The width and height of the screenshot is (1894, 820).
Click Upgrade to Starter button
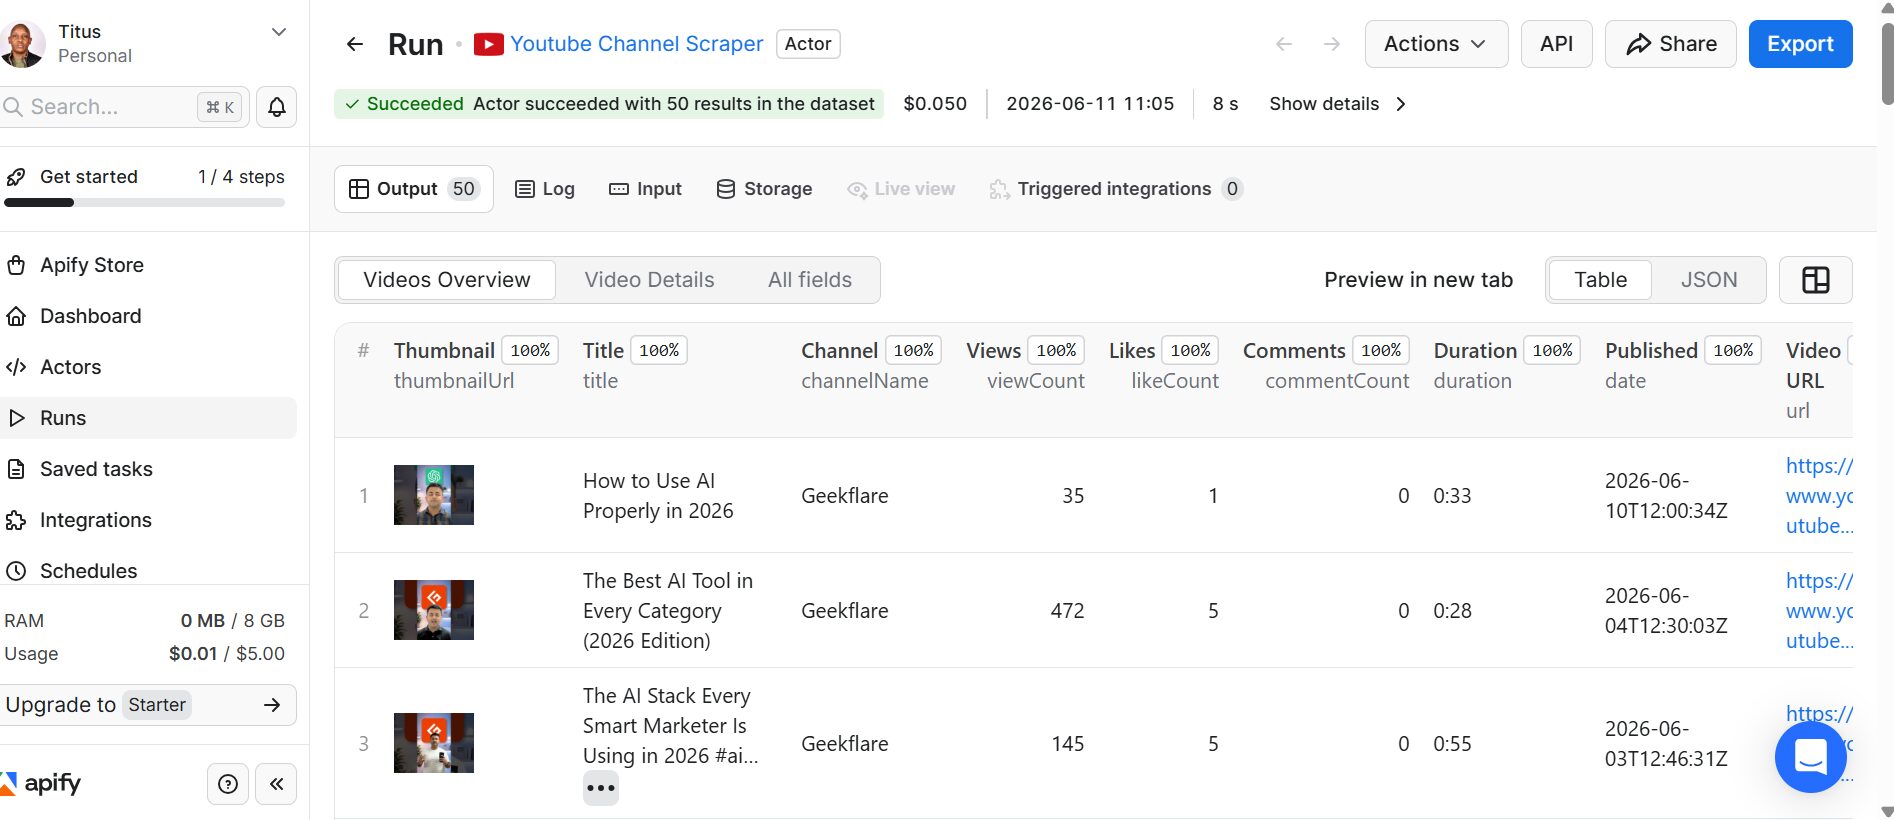click(x=148, y=705)
